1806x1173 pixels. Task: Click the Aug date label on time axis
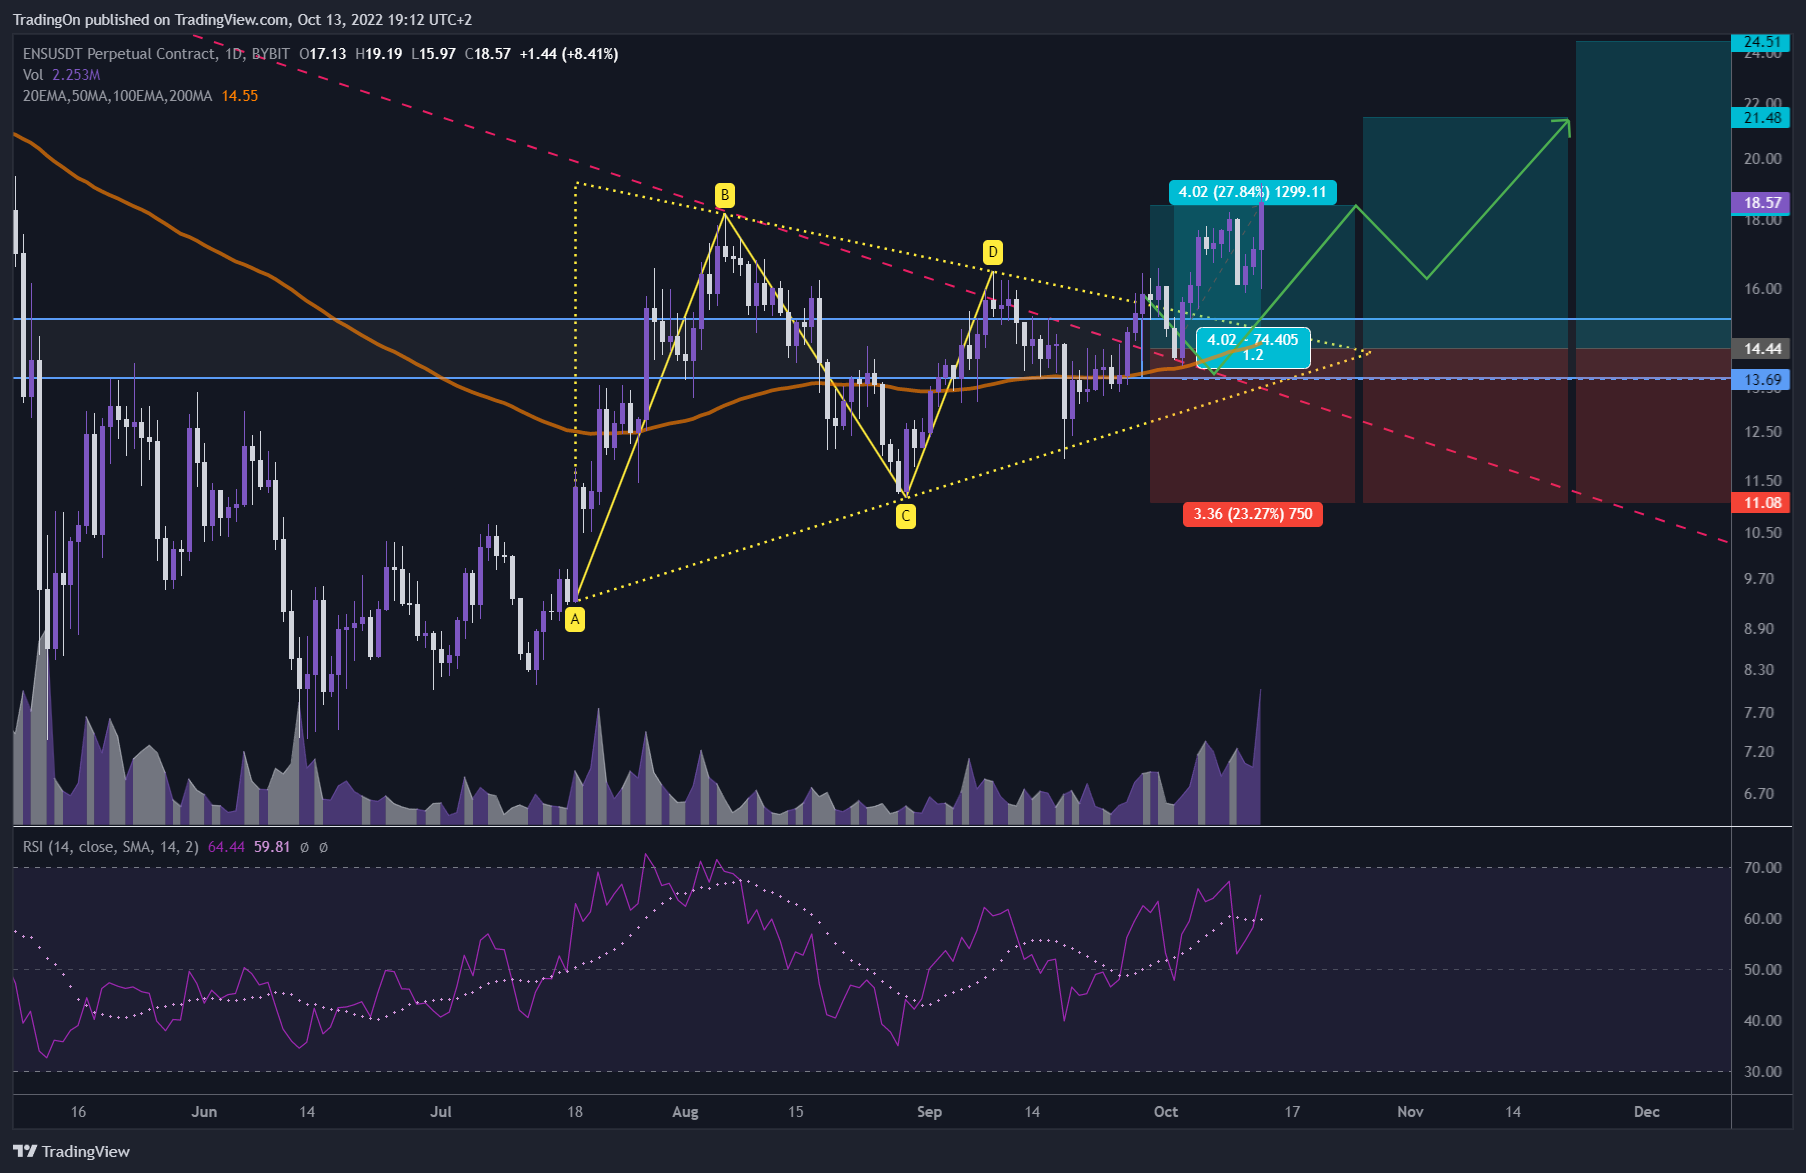(x=685, y=1112)
